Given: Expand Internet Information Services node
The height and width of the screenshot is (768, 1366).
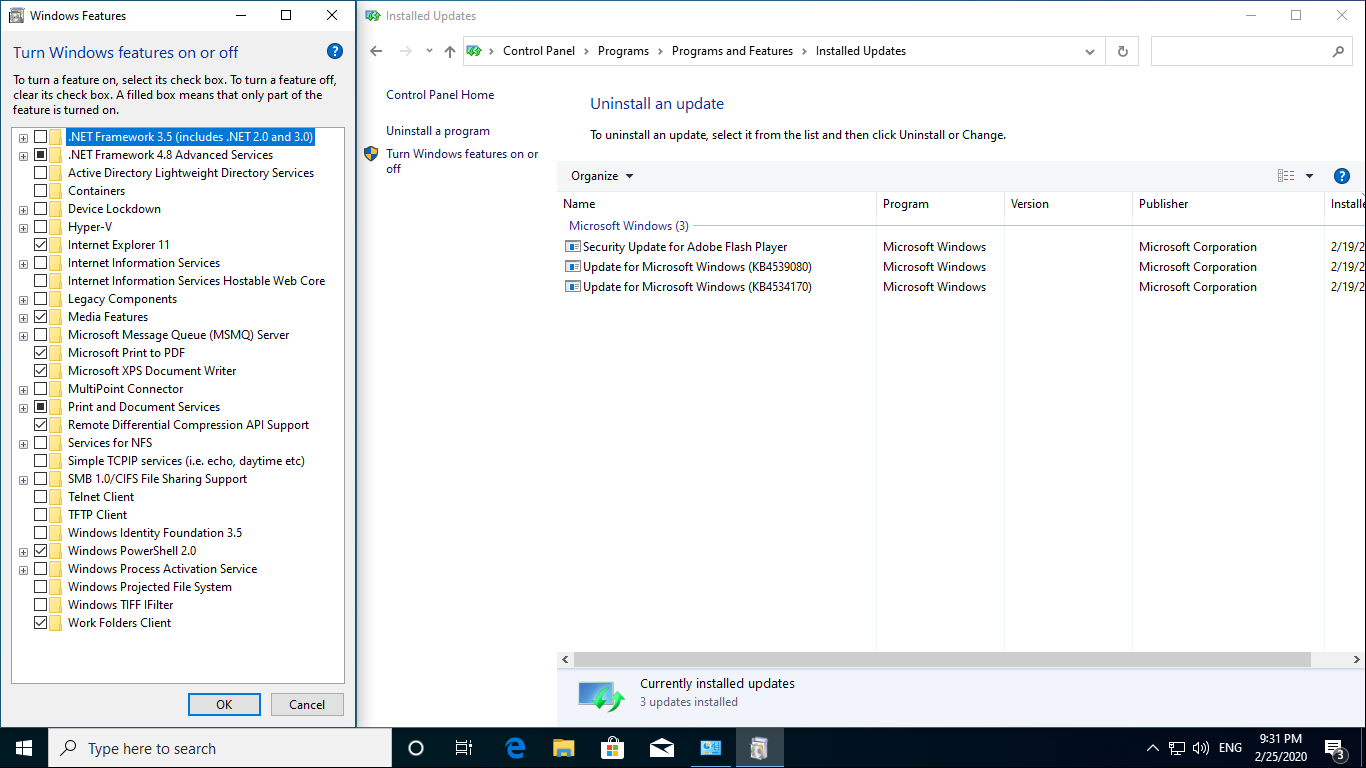Looking at the screenshot, I should pos(23,263).
